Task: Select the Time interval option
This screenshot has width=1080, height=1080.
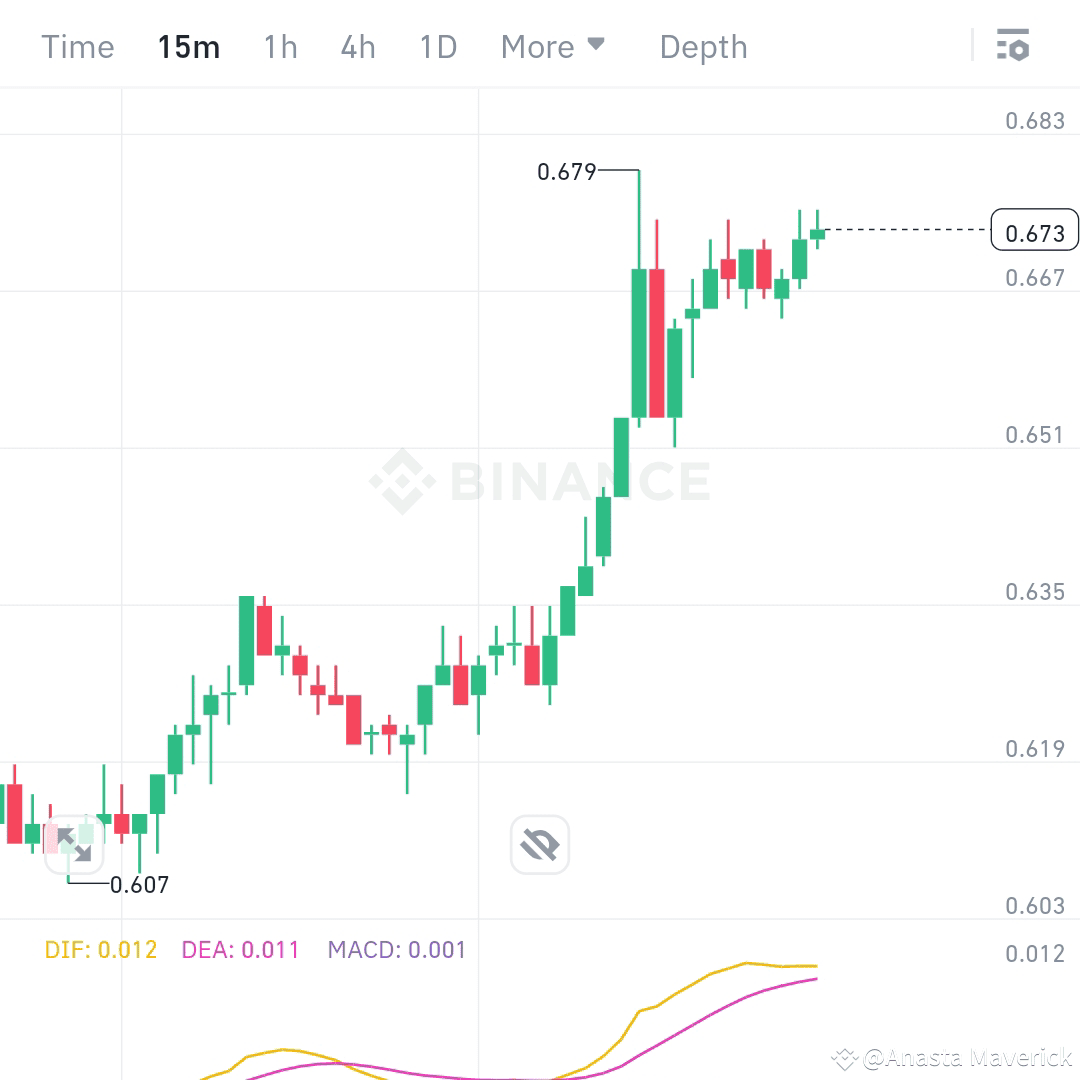Action: [x=77, y=46]
